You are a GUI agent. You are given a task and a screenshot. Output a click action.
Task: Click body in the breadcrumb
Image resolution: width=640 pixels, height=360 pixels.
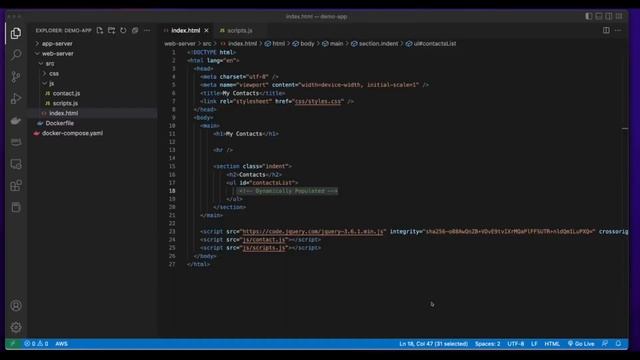pos(307,44)
